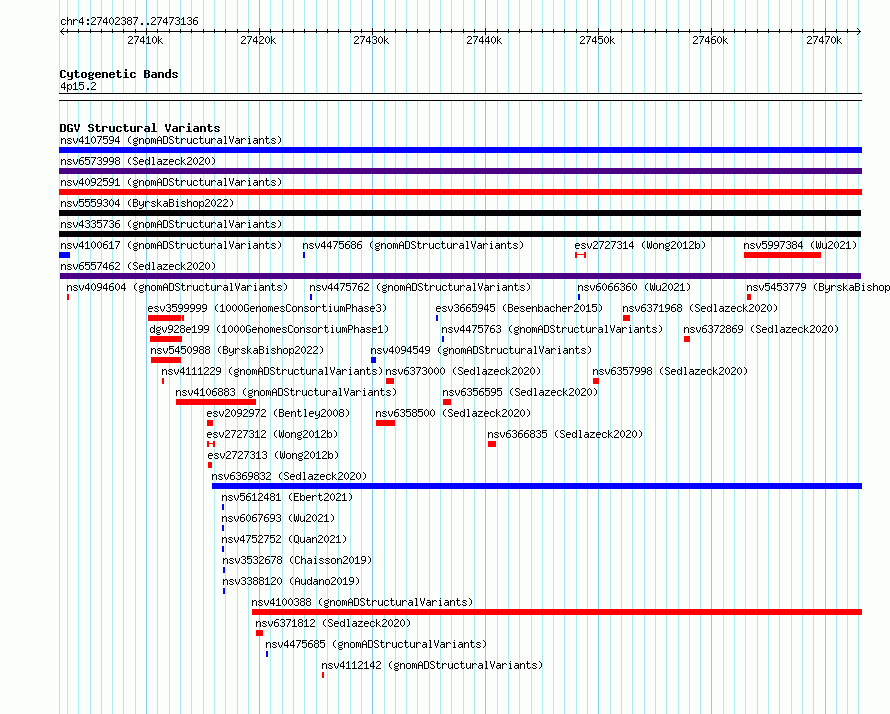Open nsv4335736 (gnomADStructuralVariants) label
This screenshot has width=890, height=714.
(171, 224)
